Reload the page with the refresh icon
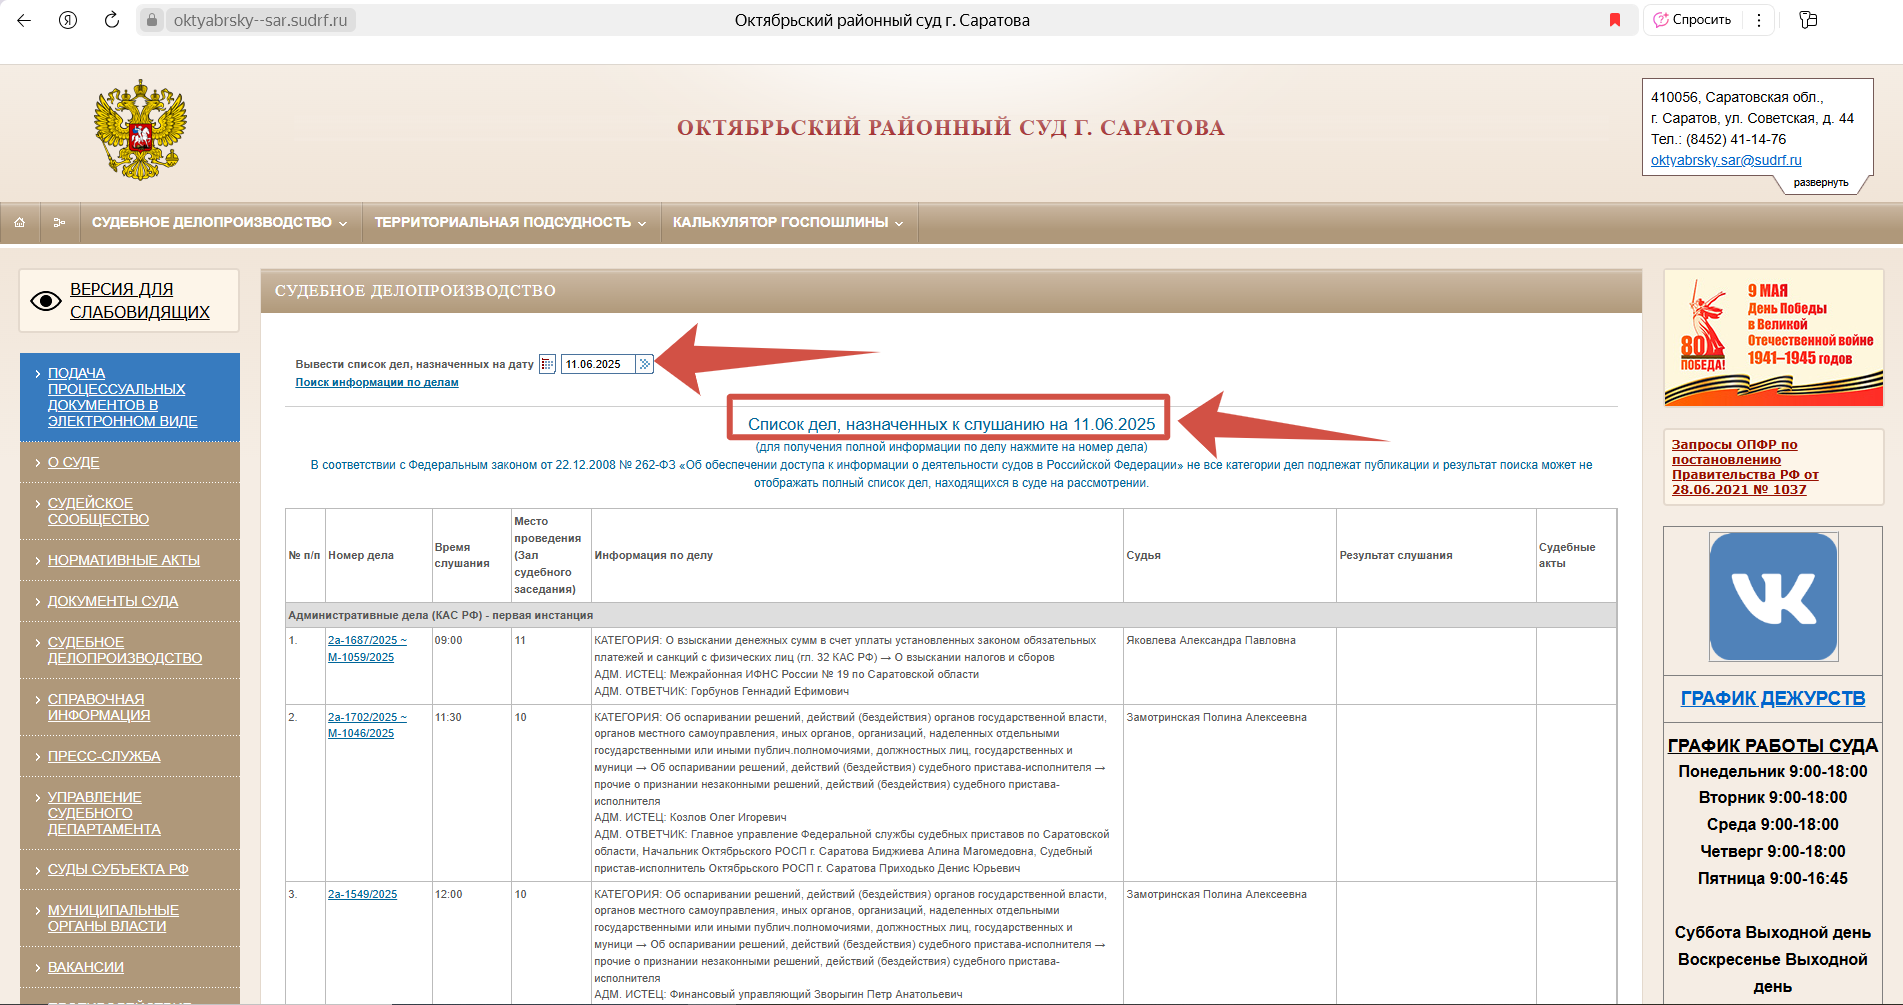Viewport: 1903px width, 1005px height. 112,20
